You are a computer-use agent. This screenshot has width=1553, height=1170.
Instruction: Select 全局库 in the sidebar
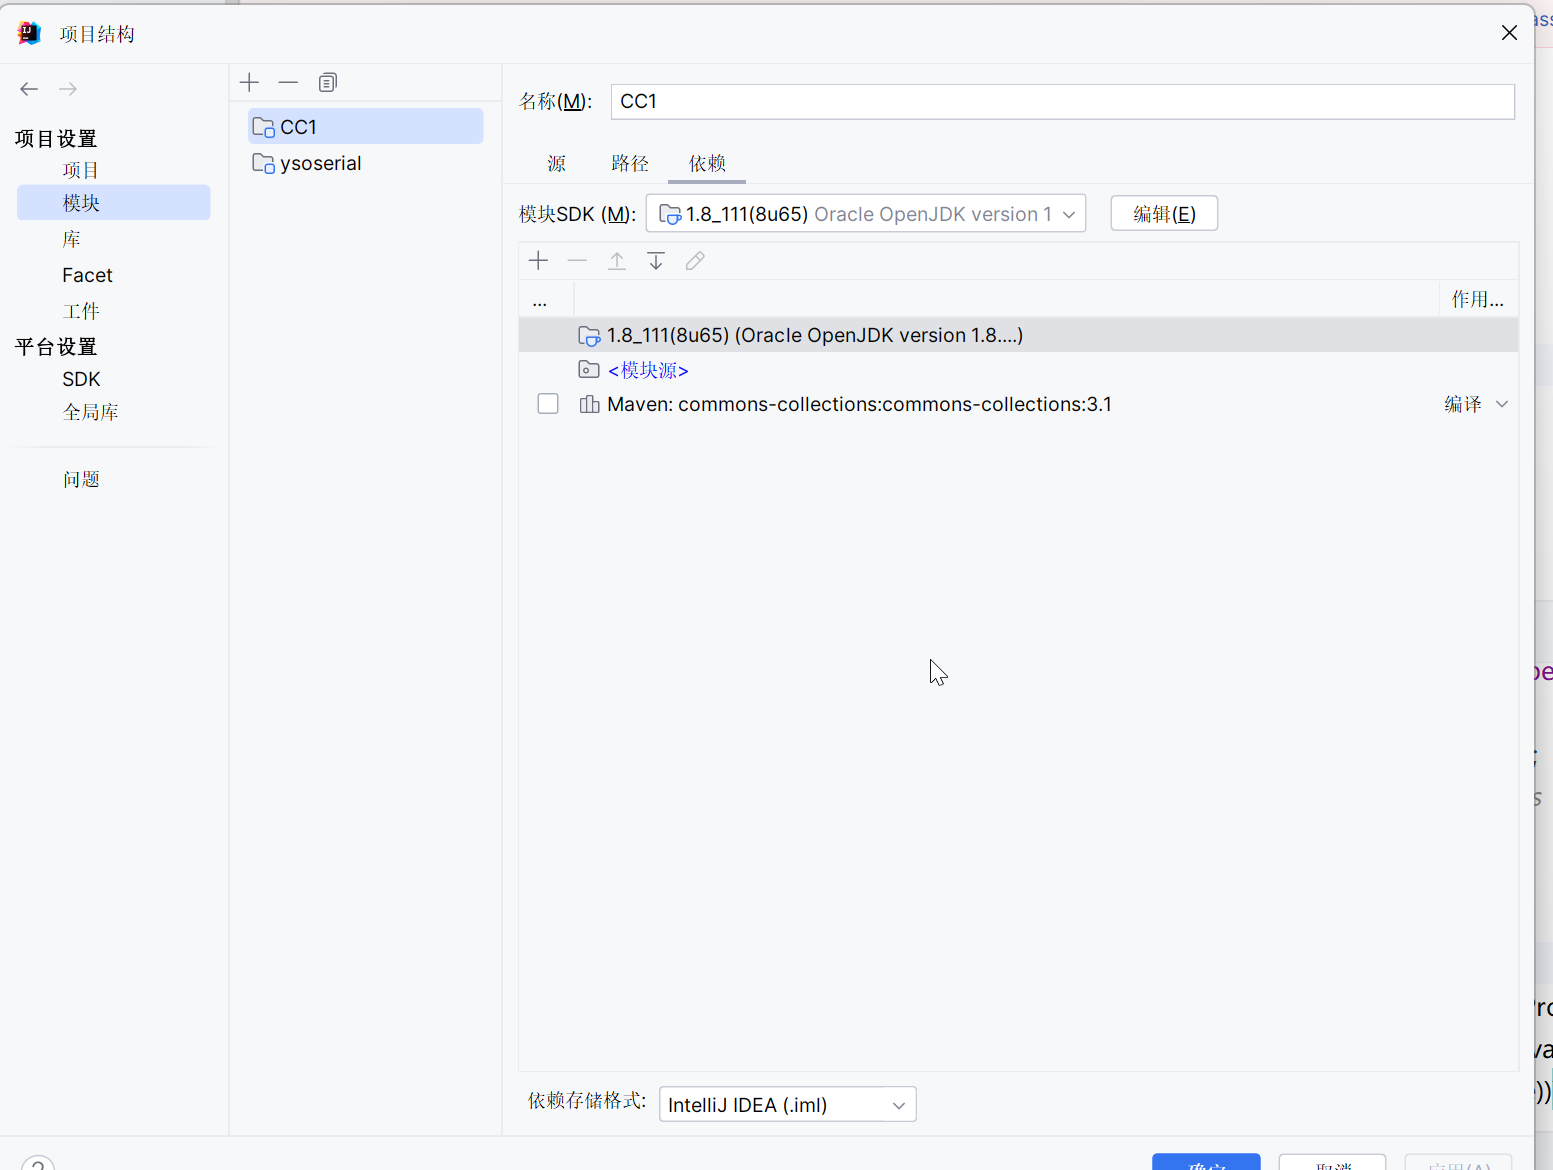[90, 412]
